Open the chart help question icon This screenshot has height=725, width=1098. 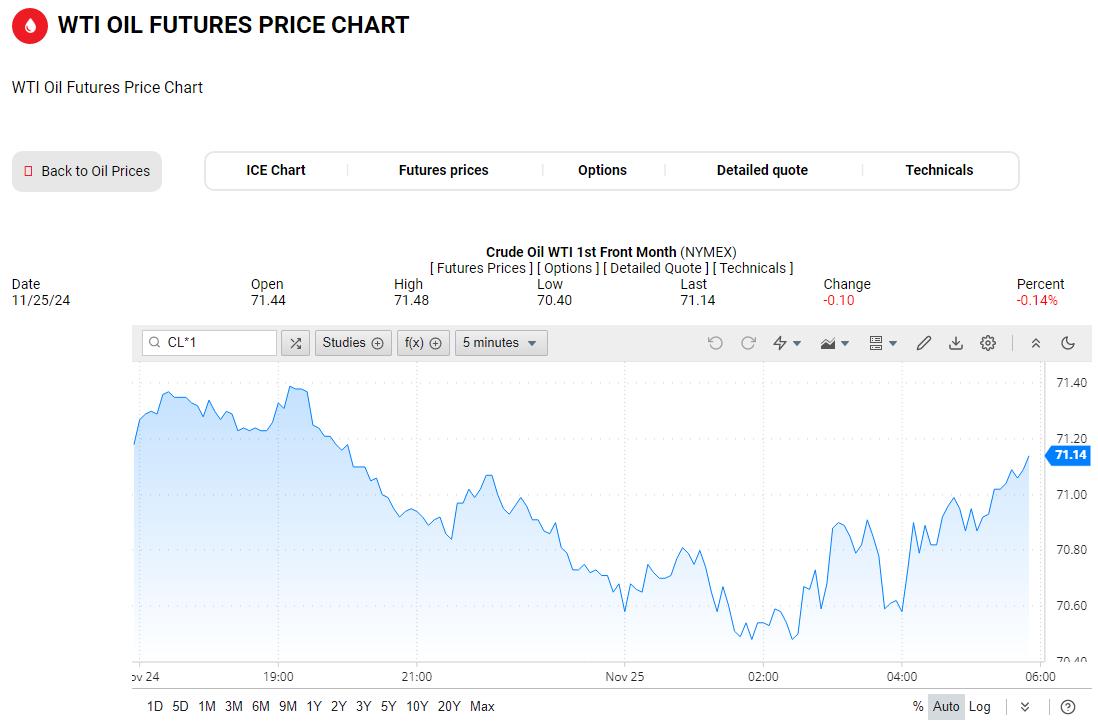1068,707
